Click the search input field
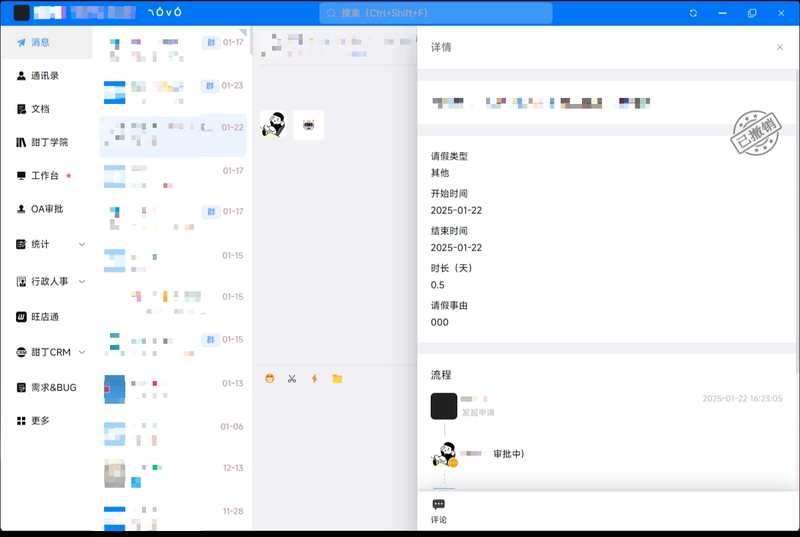800x537 pixels. [x=435, y=13]
